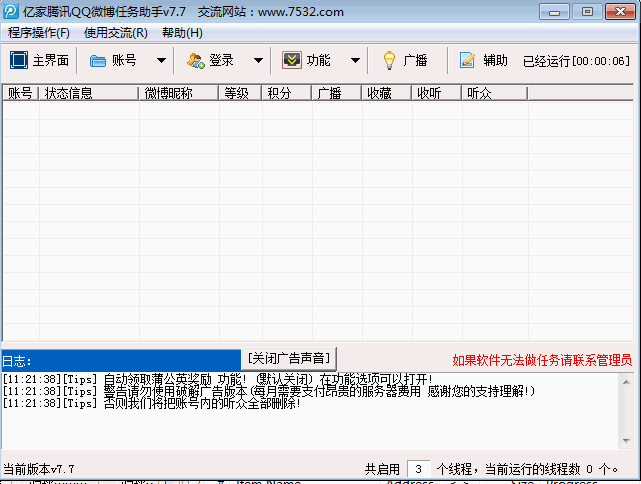Click the 功能 download-arrow icon
Viewport: 641px width, 484px height.
click(291, 60)
